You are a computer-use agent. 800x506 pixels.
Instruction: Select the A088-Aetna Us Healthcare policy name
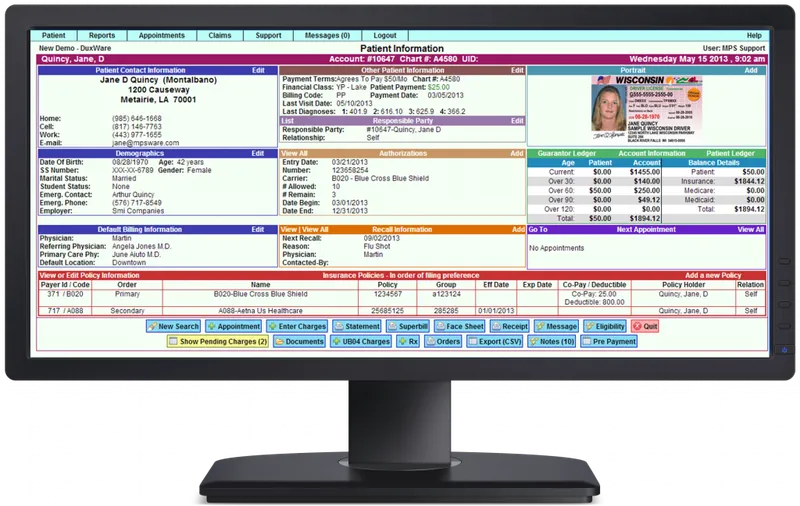260,311
